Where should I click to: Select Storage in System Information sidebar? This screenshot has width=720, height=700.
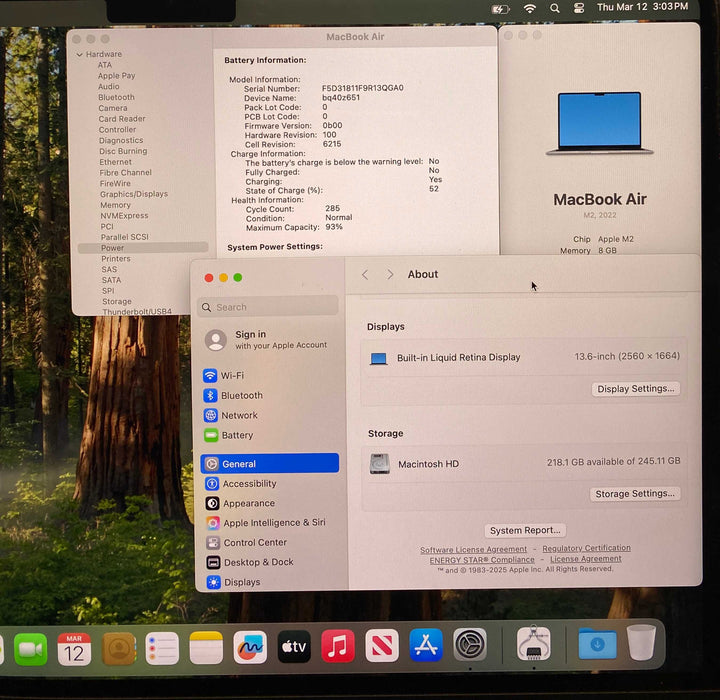117,301
